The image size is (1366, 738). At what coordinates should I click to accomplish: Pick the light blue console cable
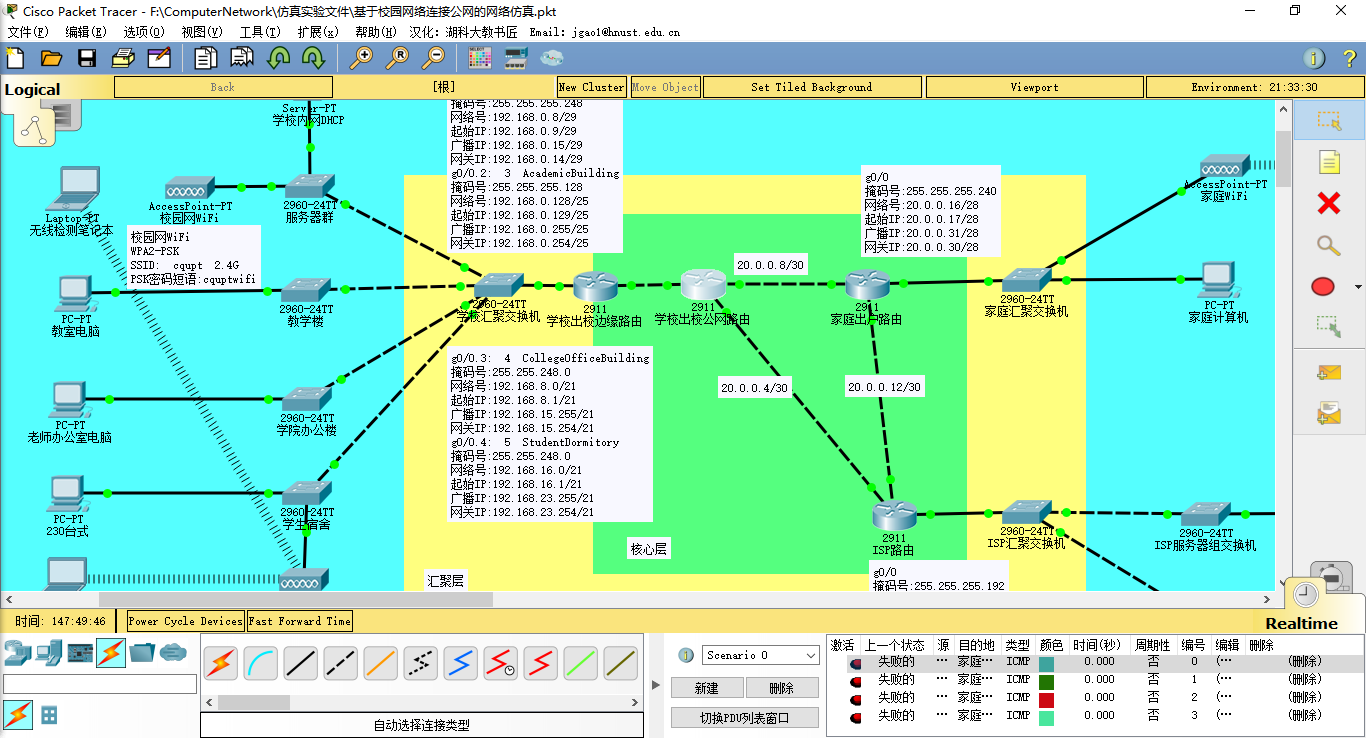[261, 662]
